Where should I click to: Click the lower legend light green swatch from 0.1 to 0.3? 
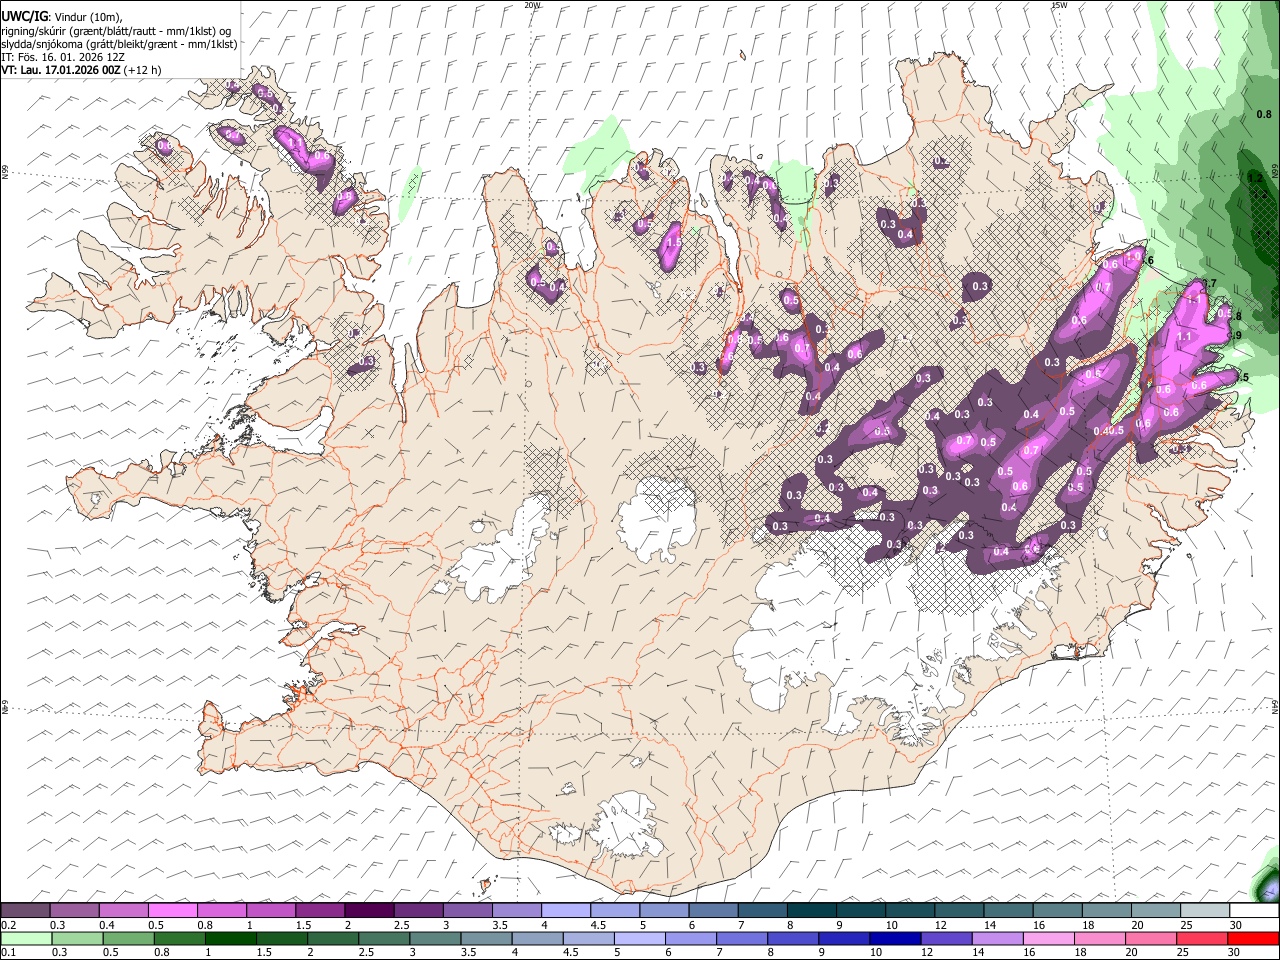coord(26,938)
